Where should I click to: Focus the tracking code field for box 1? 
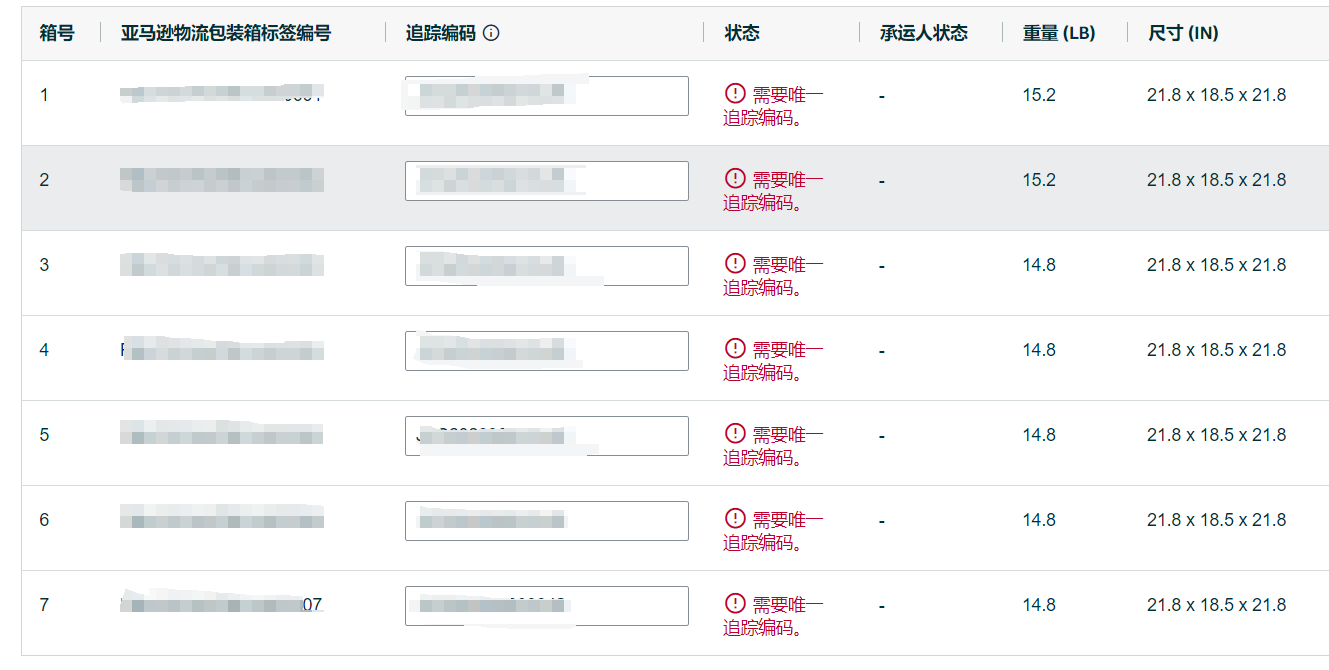pyautogui.click(x=546, y=96)
